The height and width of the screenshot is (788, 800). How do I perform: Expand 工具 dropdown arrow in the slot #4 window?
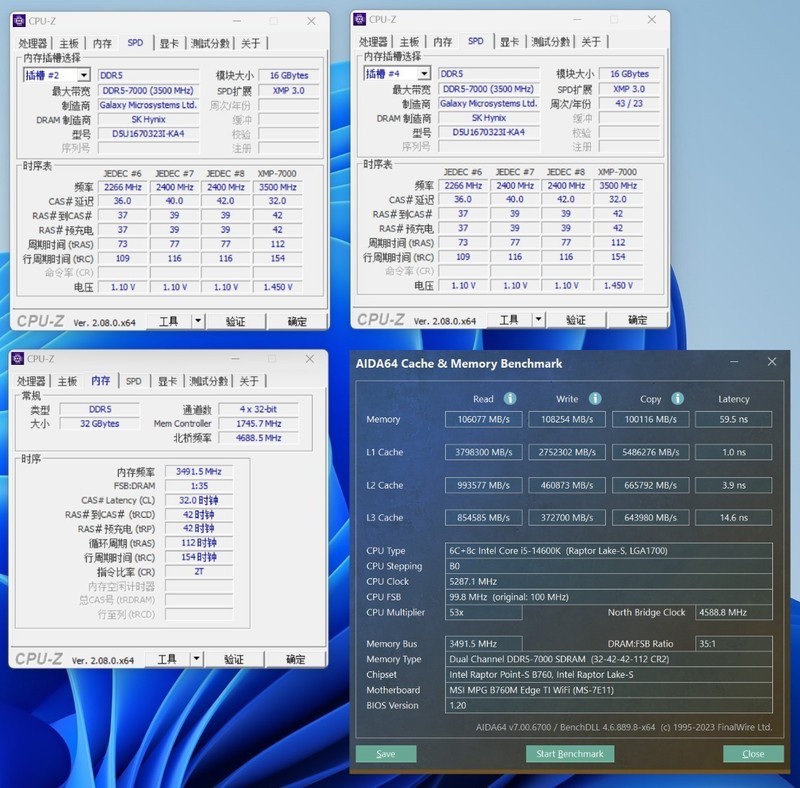pyautogui.click(x=538, y=320)
